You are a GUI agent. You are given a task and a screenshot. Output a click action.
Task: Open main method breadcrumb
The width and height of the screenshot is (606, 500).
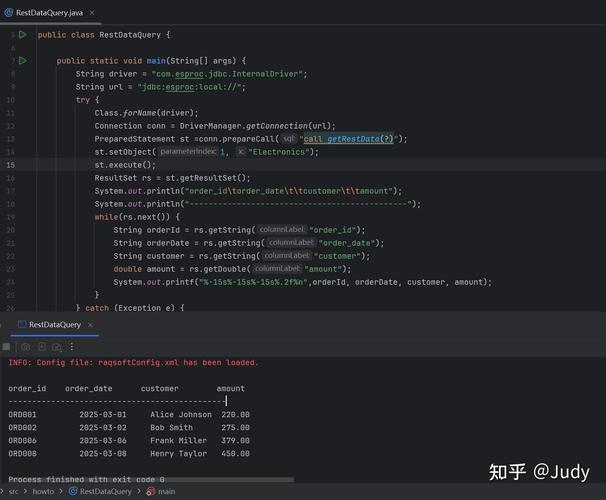tap(161, 491)
